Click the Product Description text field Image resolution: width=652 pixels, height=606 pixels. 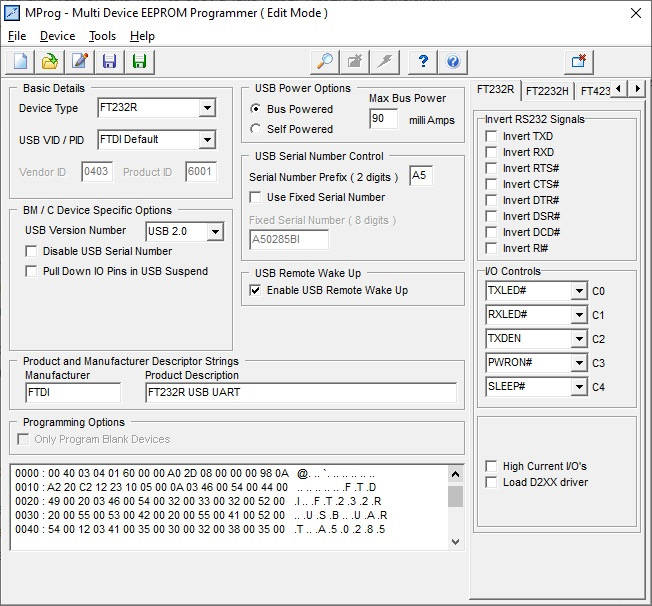301,393
